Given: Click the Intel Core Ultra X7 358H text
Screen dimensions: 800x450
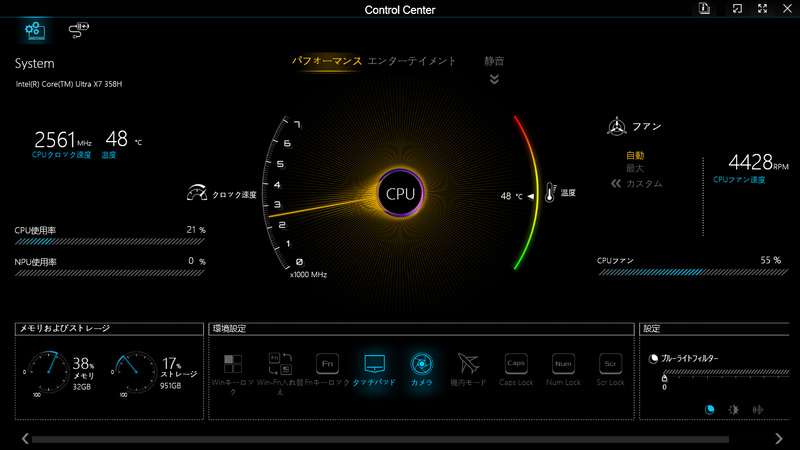Looking at the screenshot, I should 69,84.
